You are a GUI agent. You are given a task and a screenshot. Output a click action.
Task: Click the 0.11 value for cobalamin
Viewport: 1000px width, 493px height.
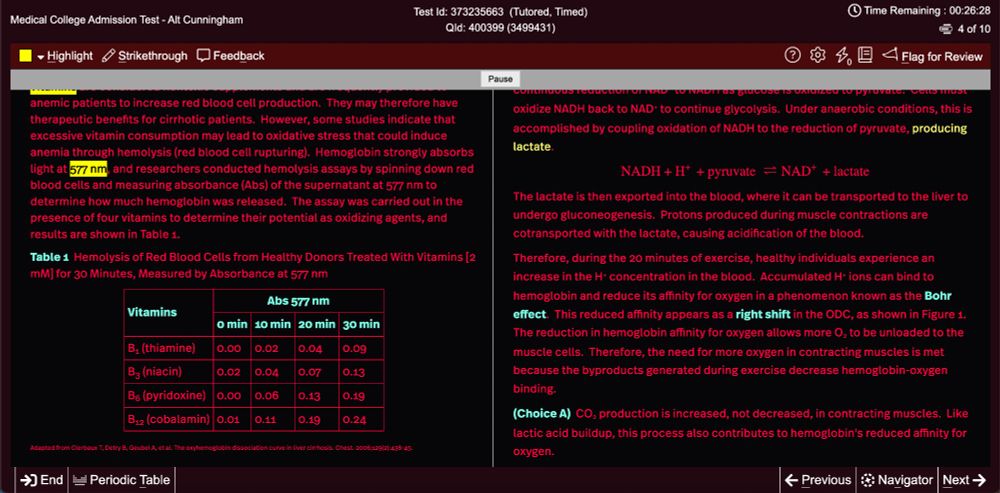[x=266, y=420]
